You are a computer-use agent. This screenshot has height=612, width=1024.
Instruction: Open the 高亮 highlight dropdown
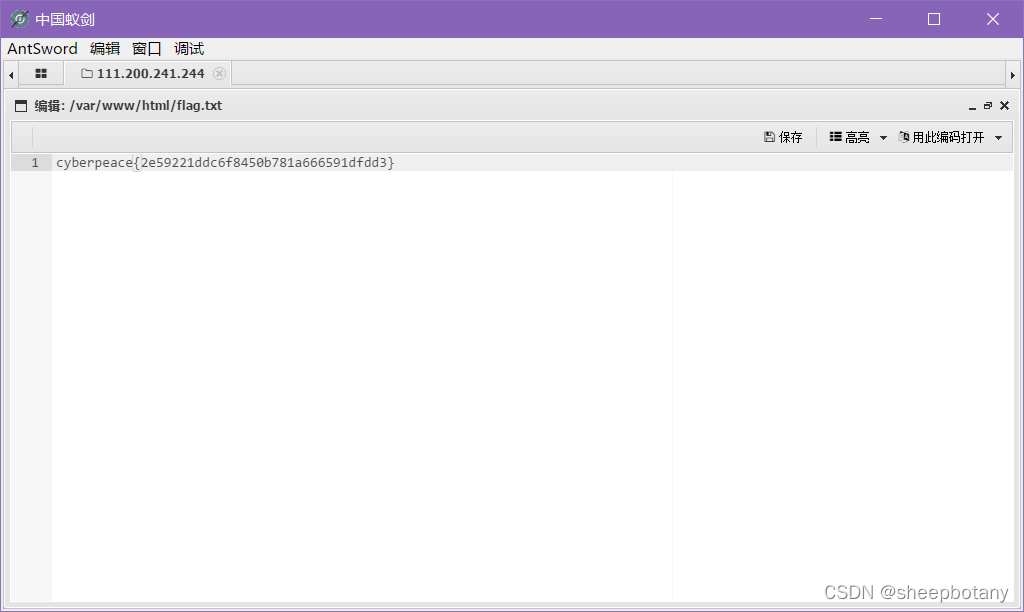pyautogui.click(x=858, y=137)
